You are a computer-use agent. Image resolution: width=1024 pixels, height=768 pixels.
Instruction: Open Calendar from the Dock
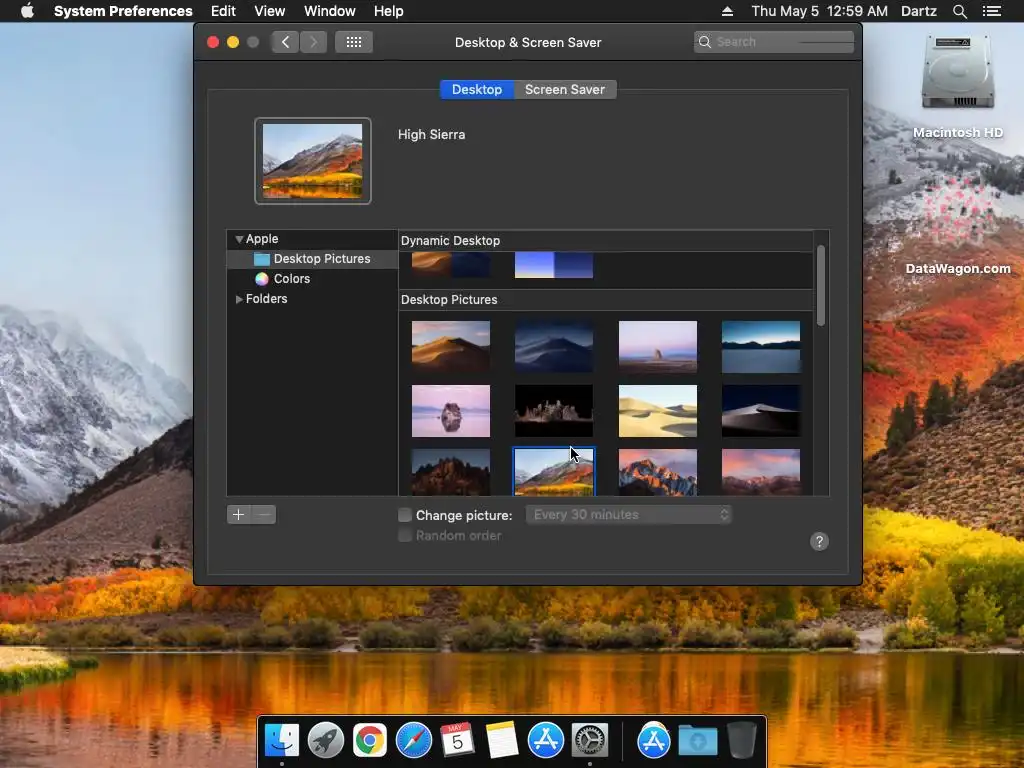pyautogui.click(x=457, y=741)
